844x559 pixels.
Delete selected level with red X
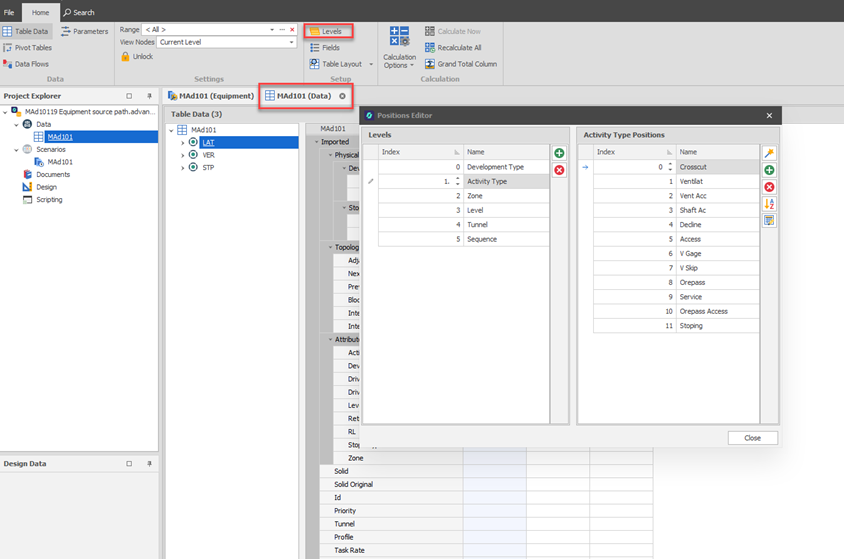point(559,170)
